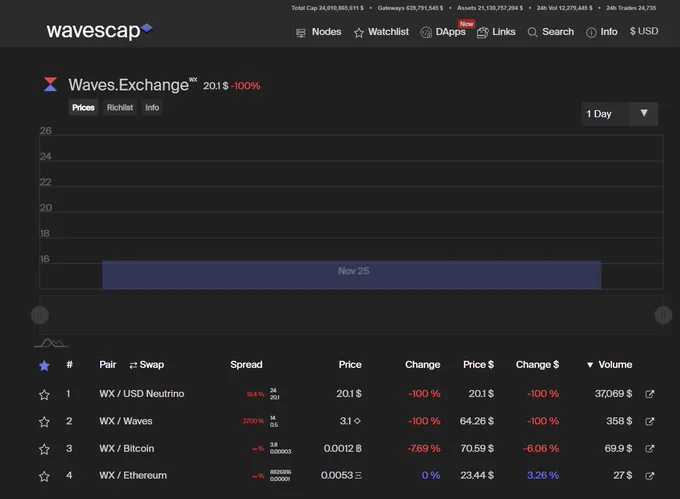680x499 pixels.
Task: Open the DApps page
Action: (443, 32)
